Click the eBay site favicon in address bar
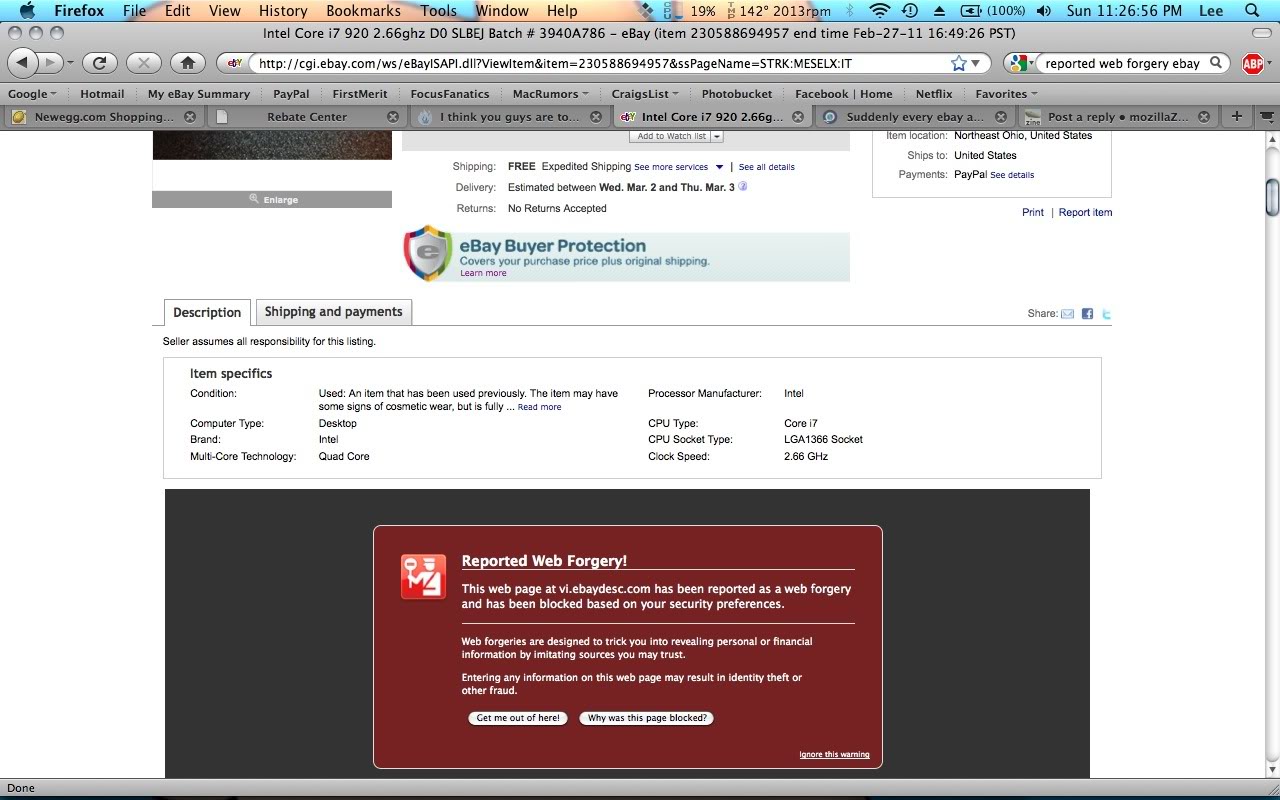The height and width of the screenshot is (800, 1280). pos(235,63)
